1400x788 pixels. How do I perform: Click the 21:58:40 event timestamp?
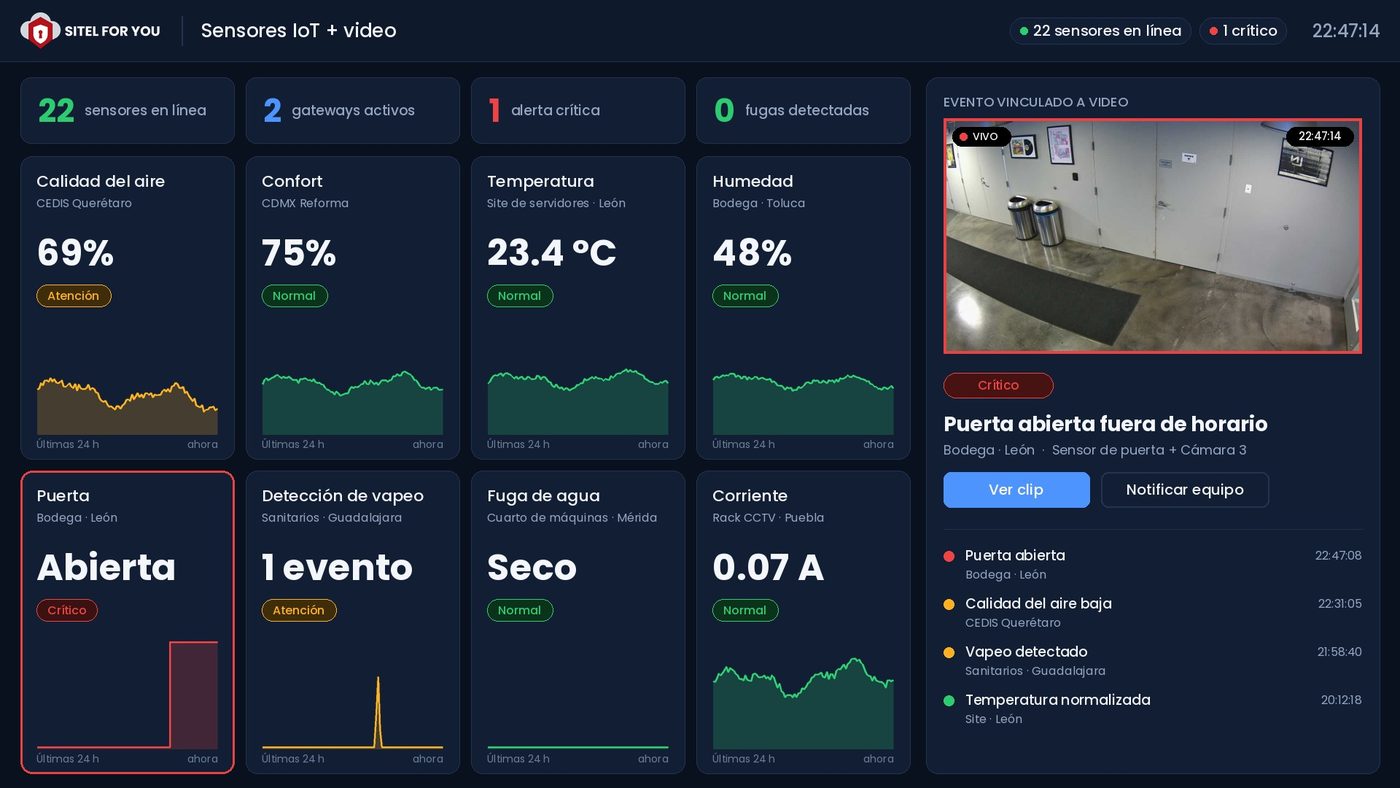[1339, 652]
